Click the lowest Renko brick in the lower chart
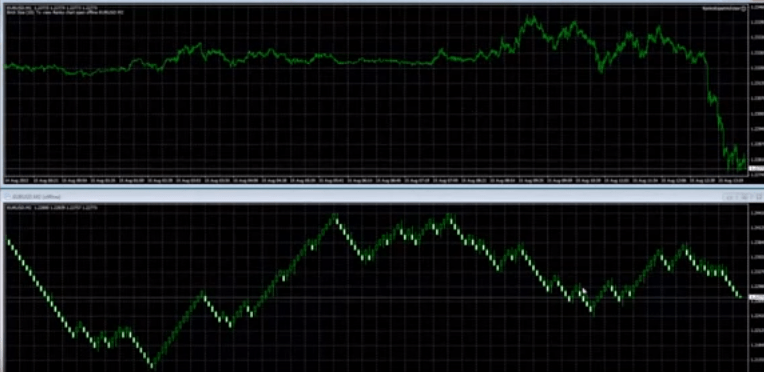Viewport: 764px width, 372px height. click(152, 365)
